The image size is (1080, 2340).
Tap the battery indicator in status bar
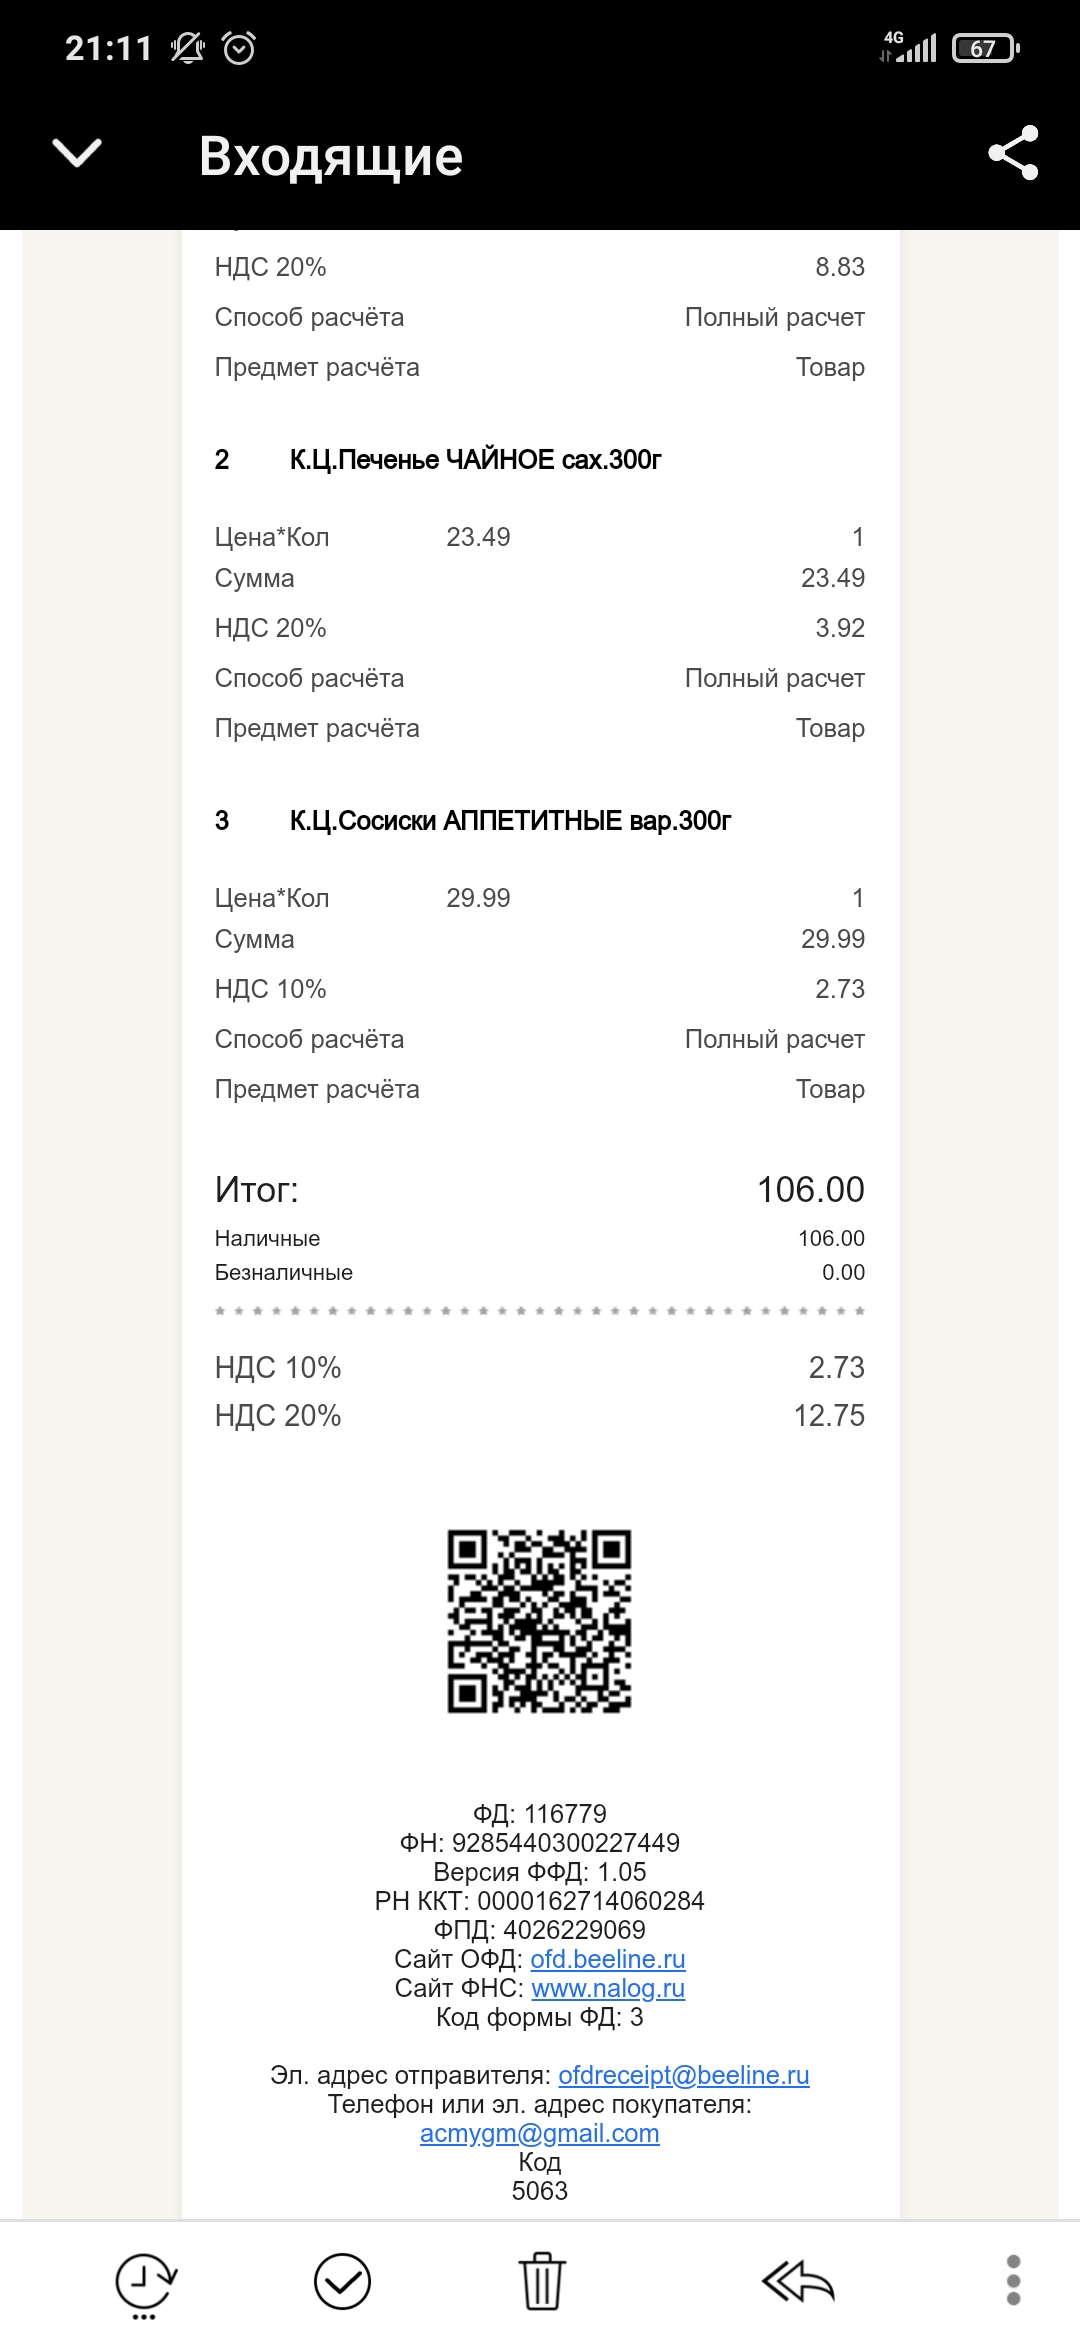986,48
